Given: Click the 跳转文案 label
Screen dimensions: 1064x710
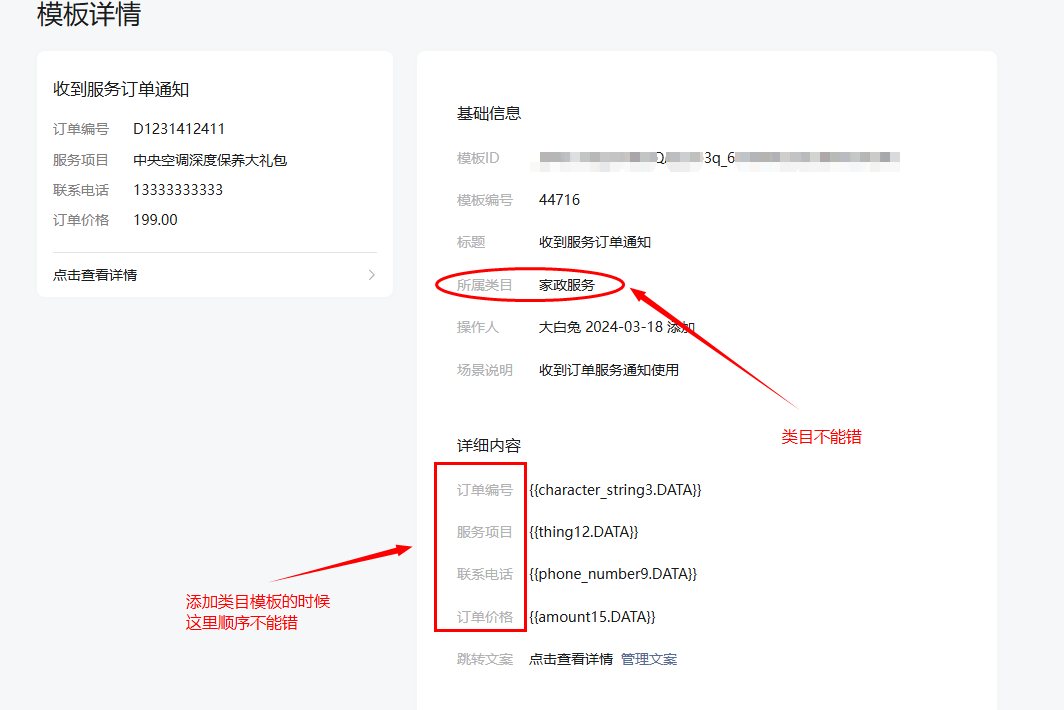Looking at the screenshot, I should 484,659.
